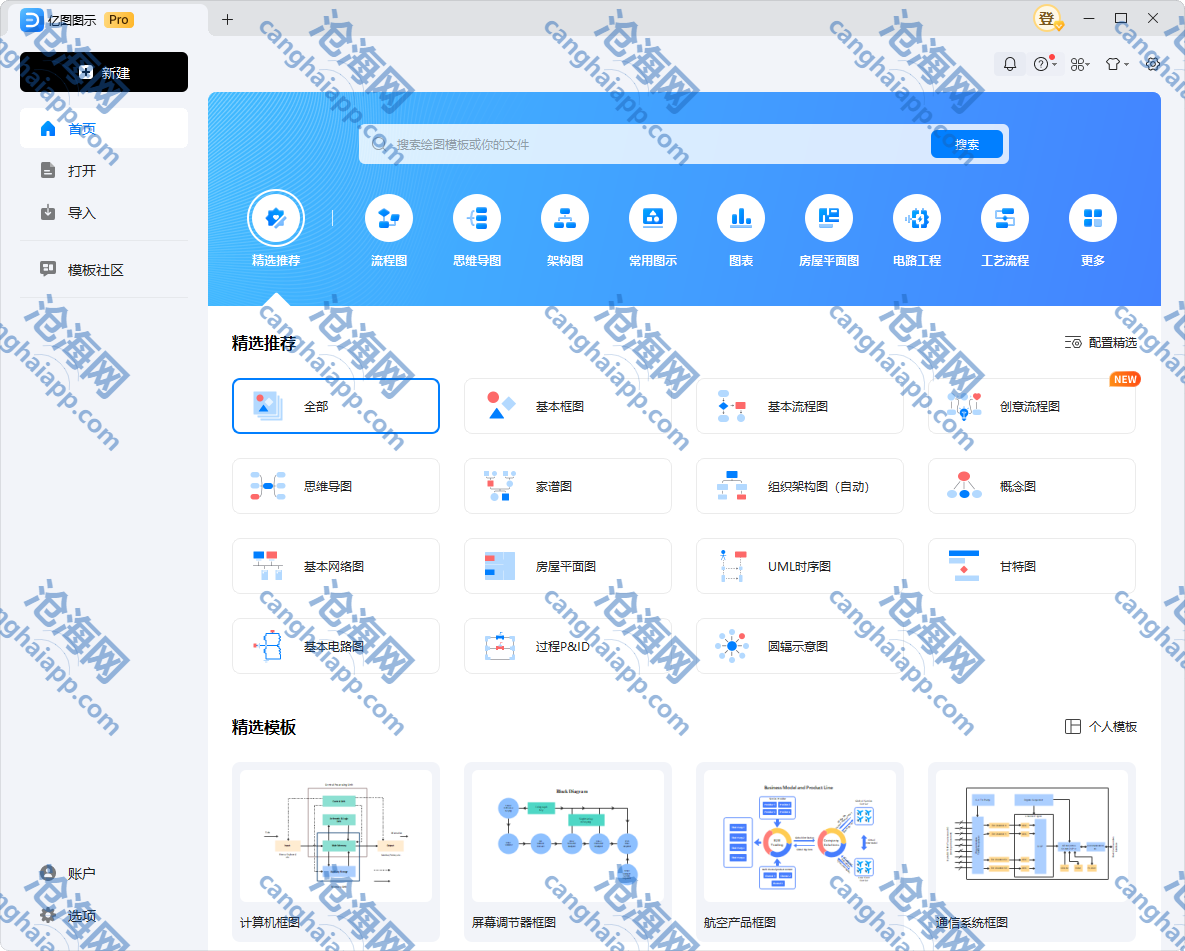1185x951 pixels.
Task: Open the template community (模板社区) menu
Action: point(95,270)
